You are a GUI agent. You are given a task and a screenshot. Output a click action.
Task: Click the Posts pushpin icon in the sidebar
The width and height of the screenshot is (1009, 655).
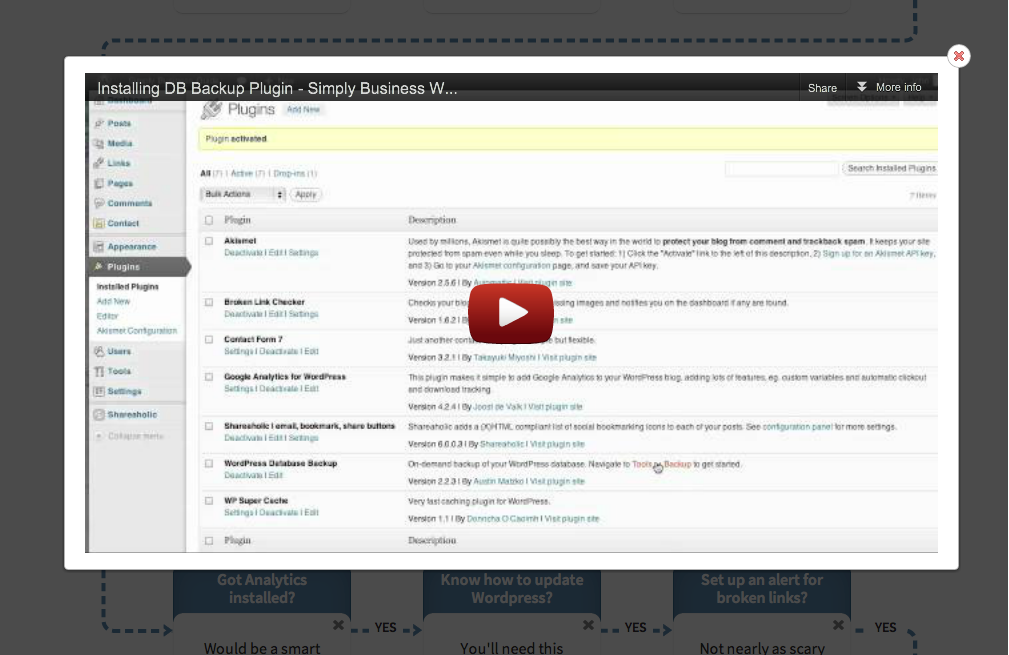tap(98, 123)
